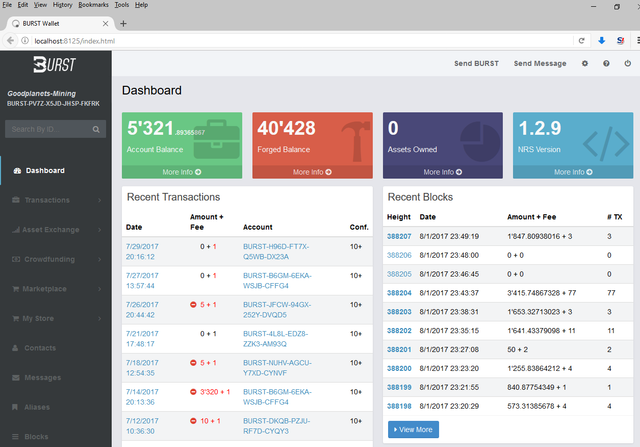Click the Contacts person icon
640x447 pixels.
pyautogui.click(x=16, y=348)
